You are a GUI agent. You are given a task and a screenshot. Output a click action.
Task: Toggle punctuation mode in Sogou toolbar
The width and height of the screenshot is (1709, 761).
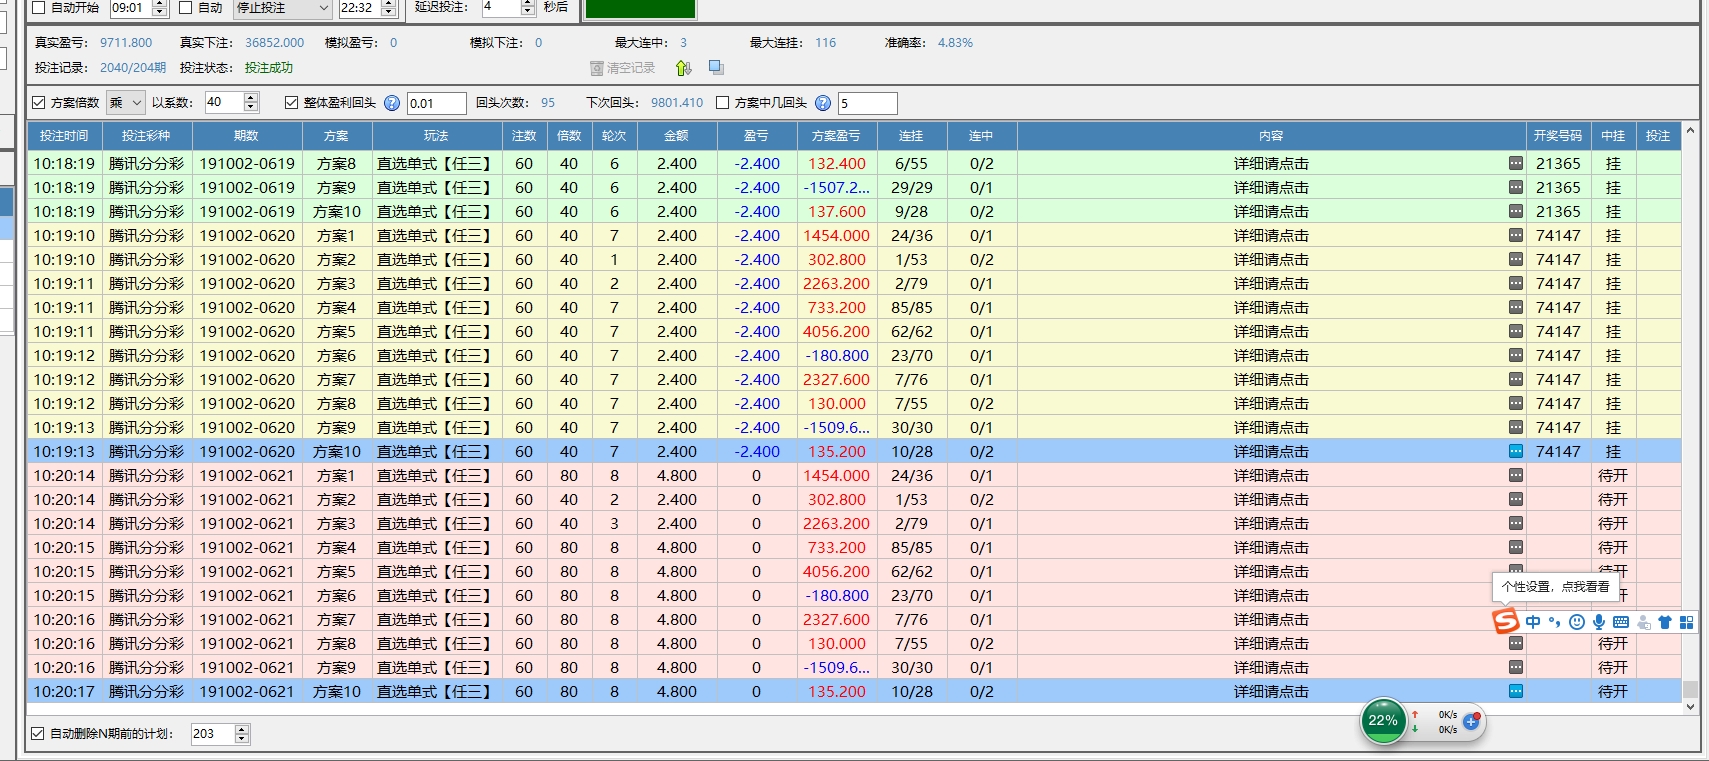pos(1554,622)
